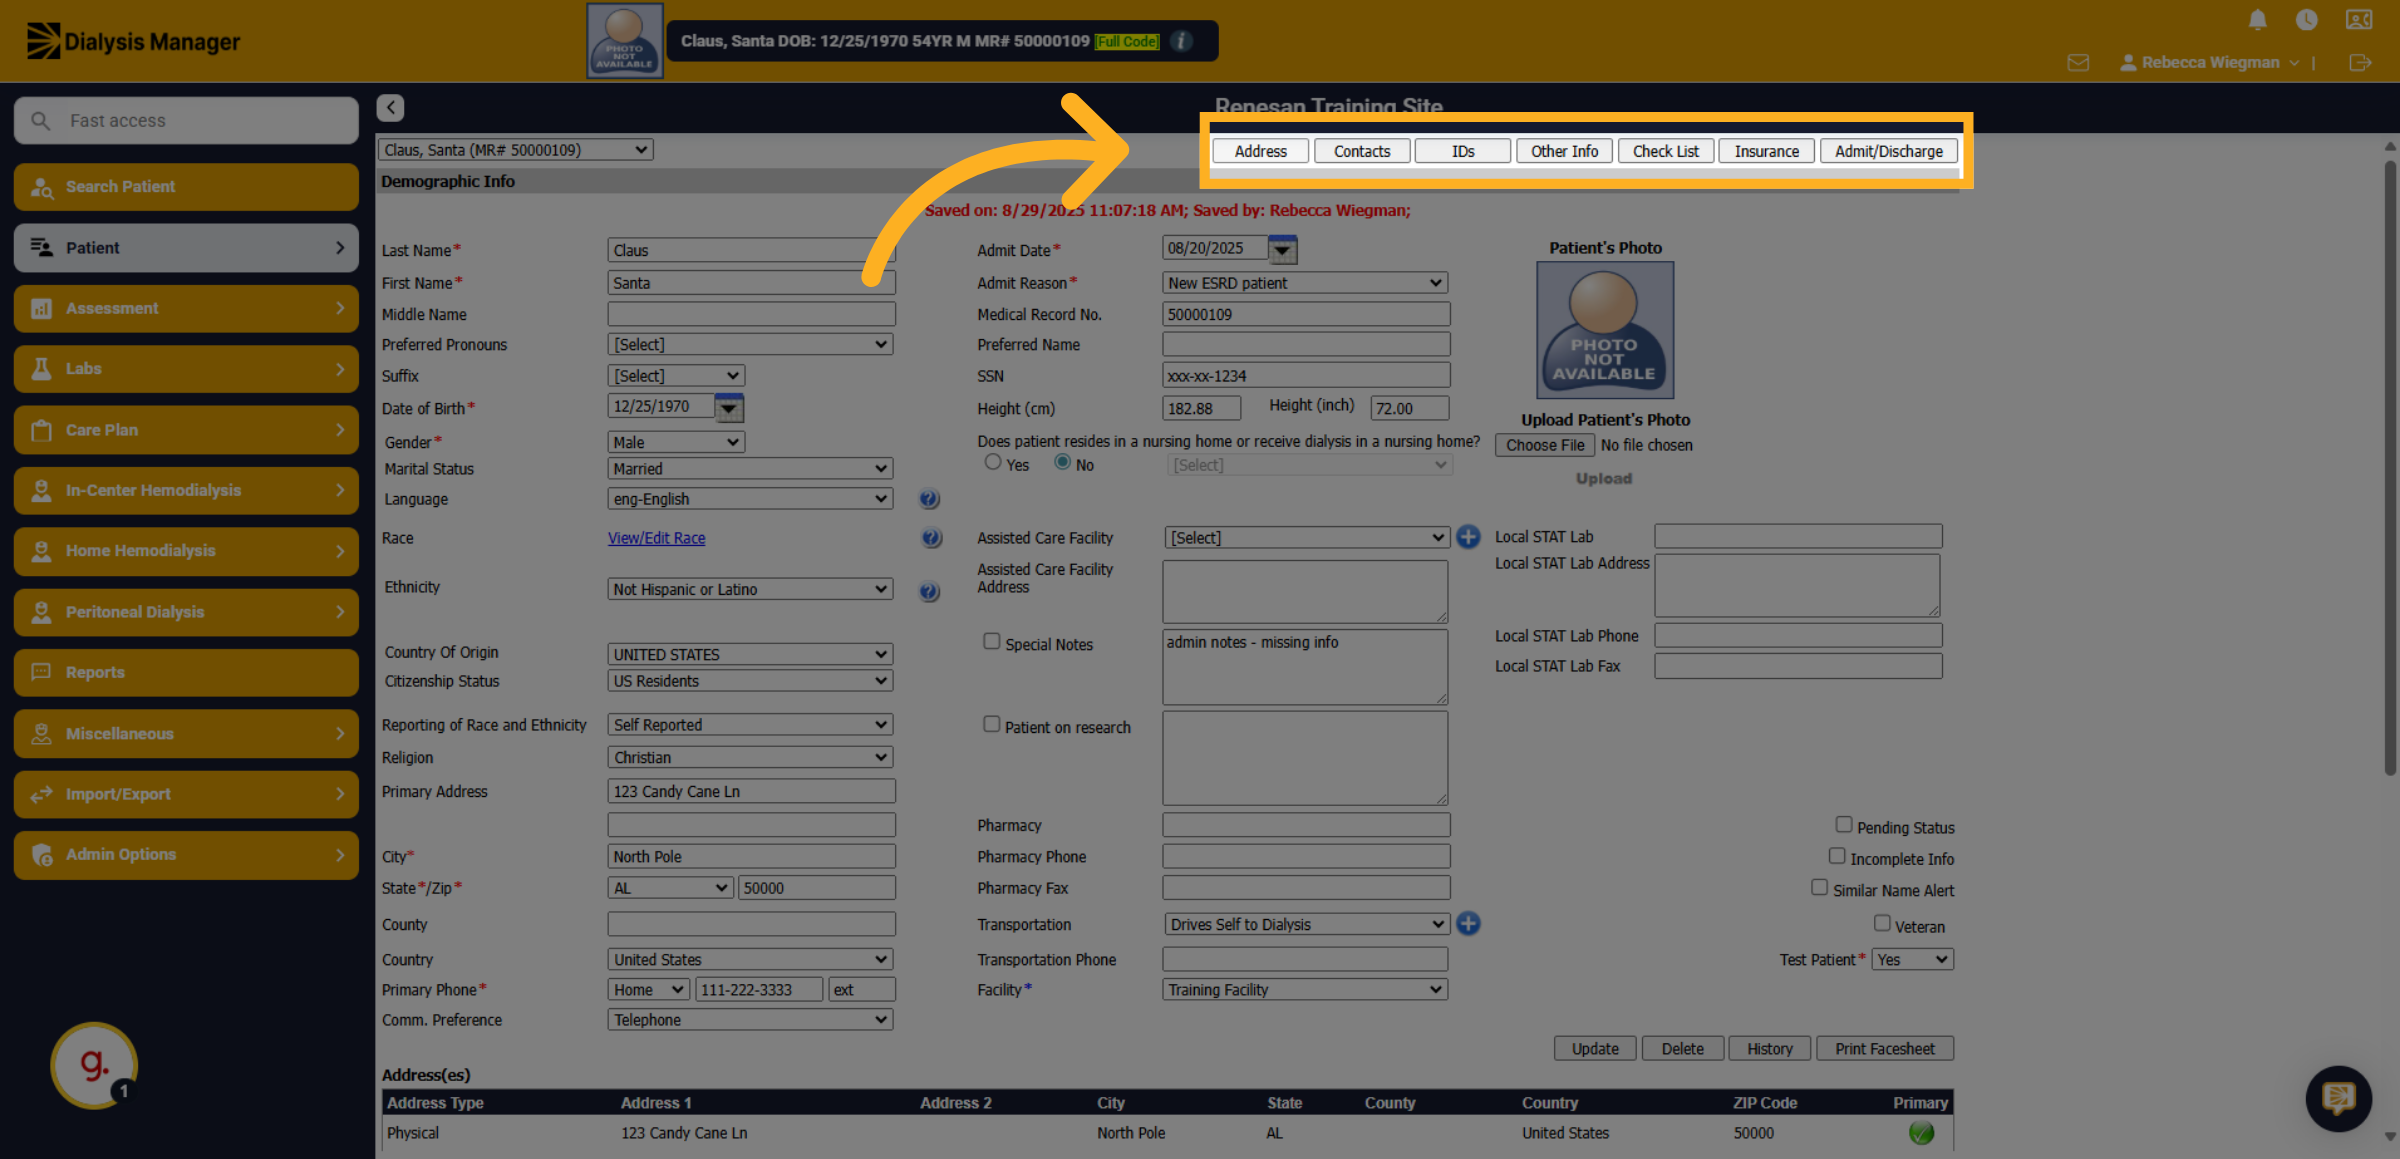This screenshot has height=1159, width=2400.
Task: Click Choose File for patient photo
Action: [1545, 446]
